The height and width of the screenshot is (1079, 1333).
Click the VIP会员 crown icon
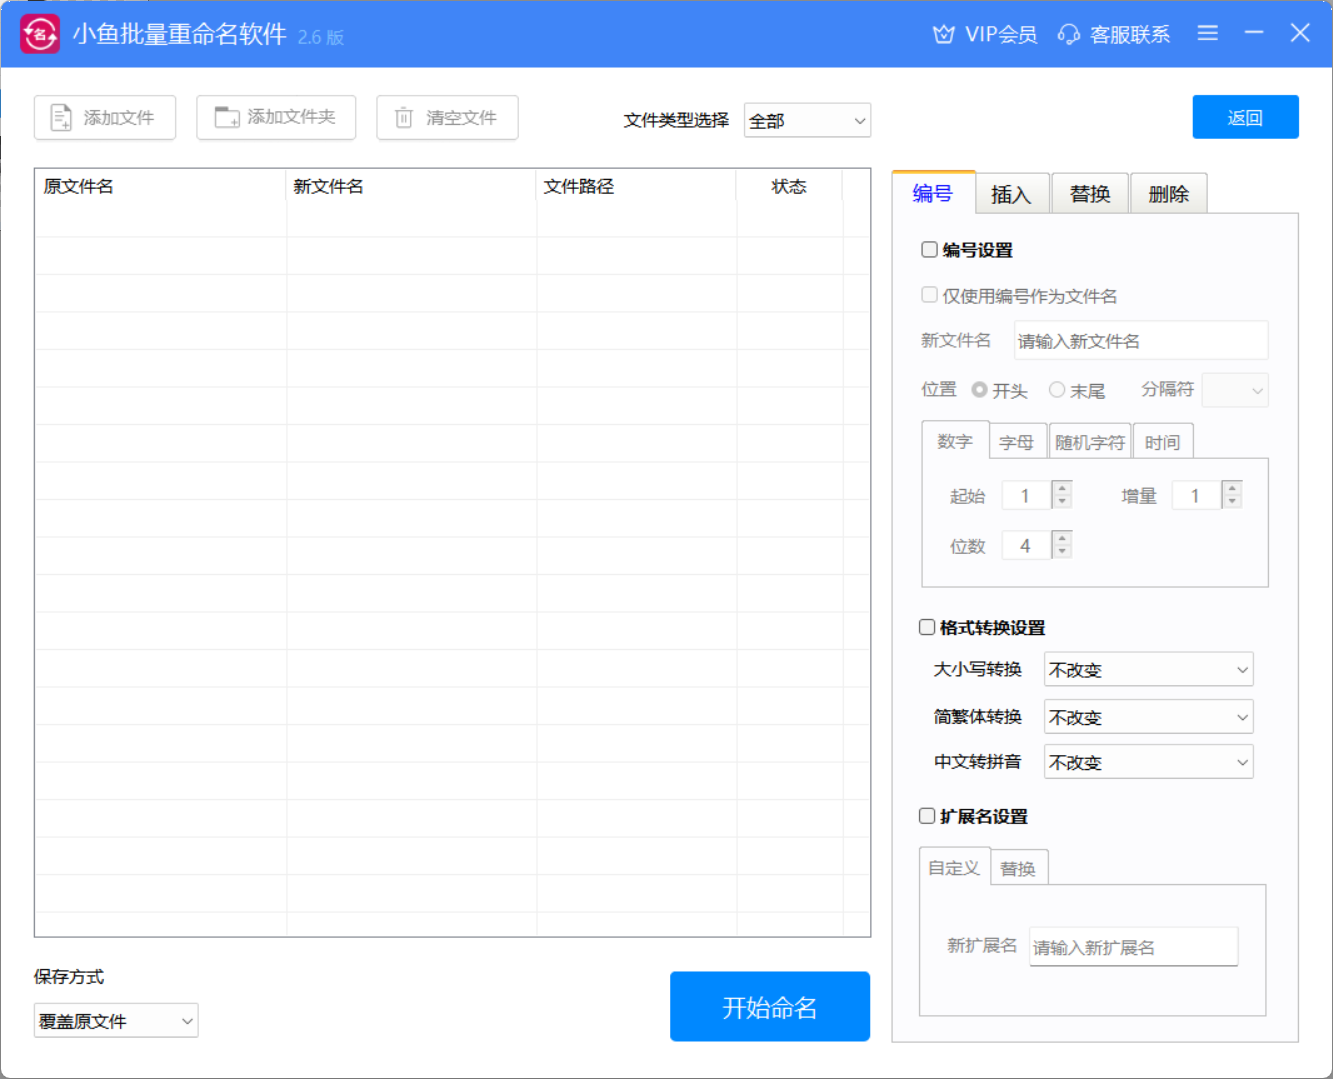(x=941, y=33)
